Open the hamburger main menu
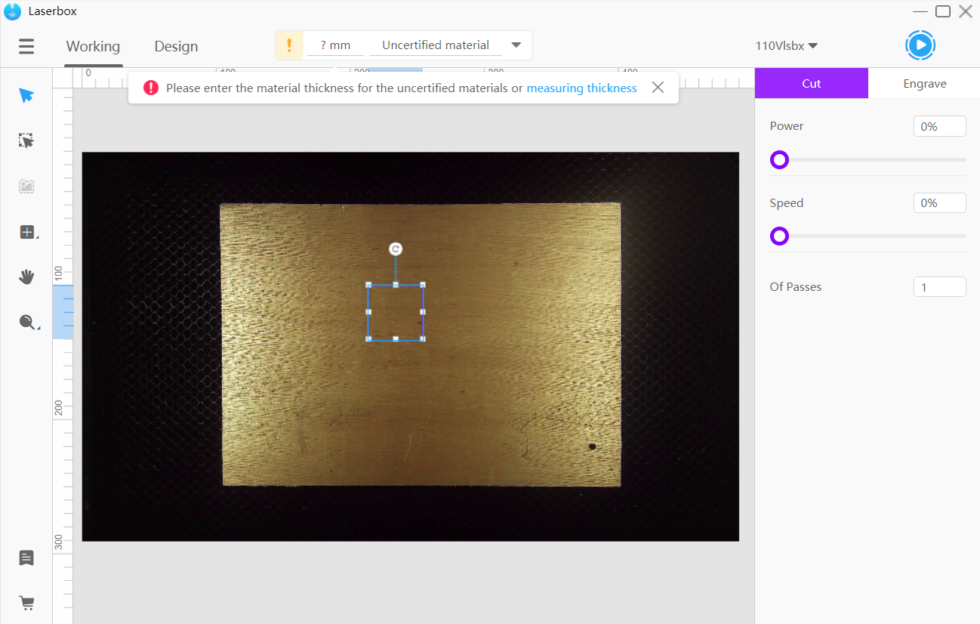 [26, 46]
